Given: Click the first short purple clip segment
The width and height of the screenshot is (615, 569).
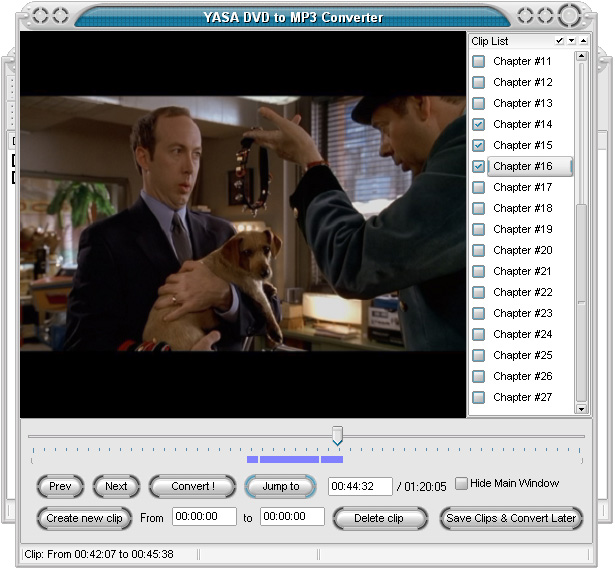Looking at the screenshot, I should pos(252,459).
